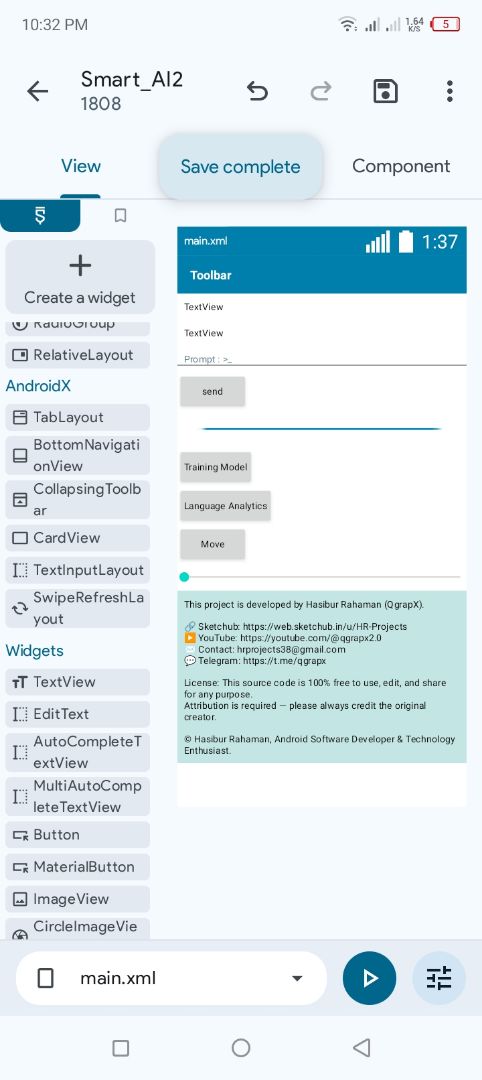Pick the CardView widget
Image resolution: width=482 pixels, height=1080 pixels.
[77, 538]
